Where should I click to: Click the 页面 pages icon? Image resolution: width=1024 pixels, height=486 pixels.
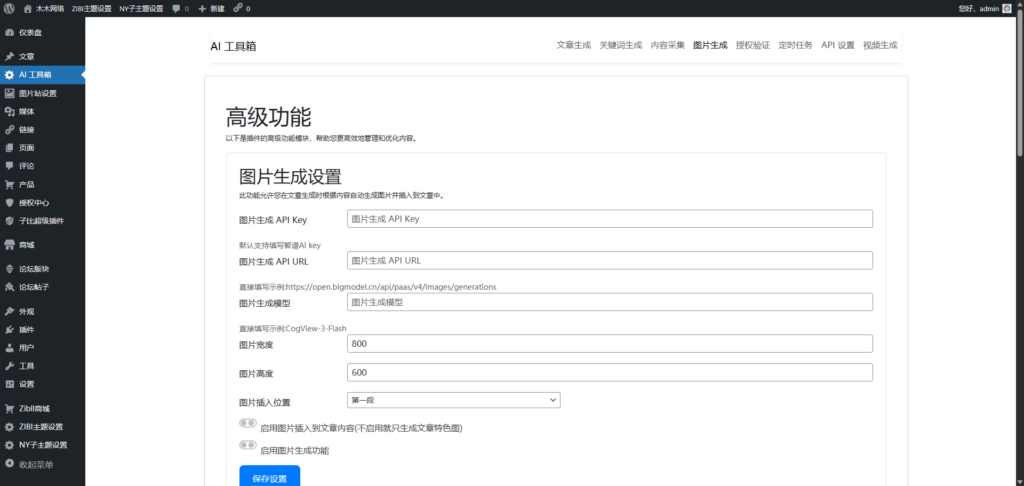tap(9, 148)
